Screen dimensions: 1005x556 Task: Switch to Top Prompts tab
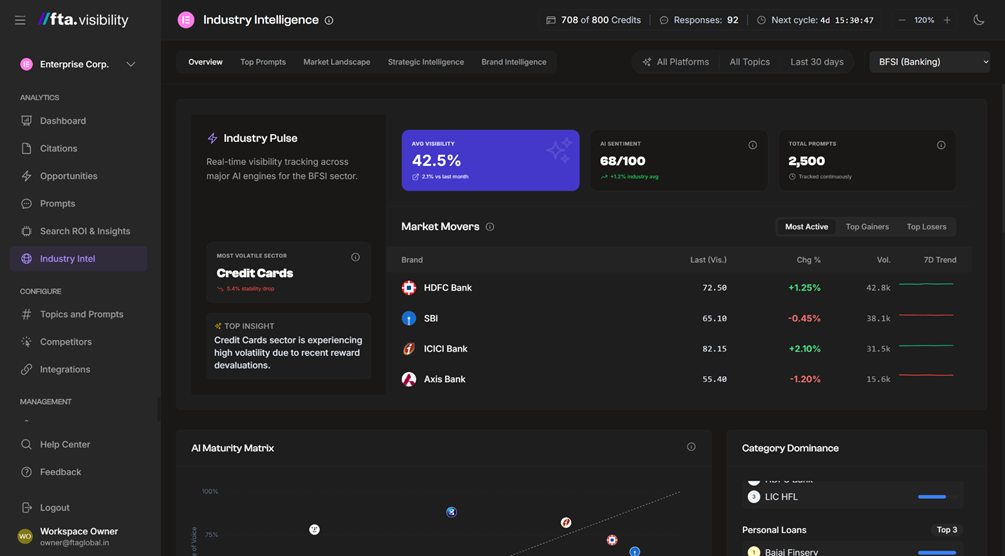click(263, 62)
